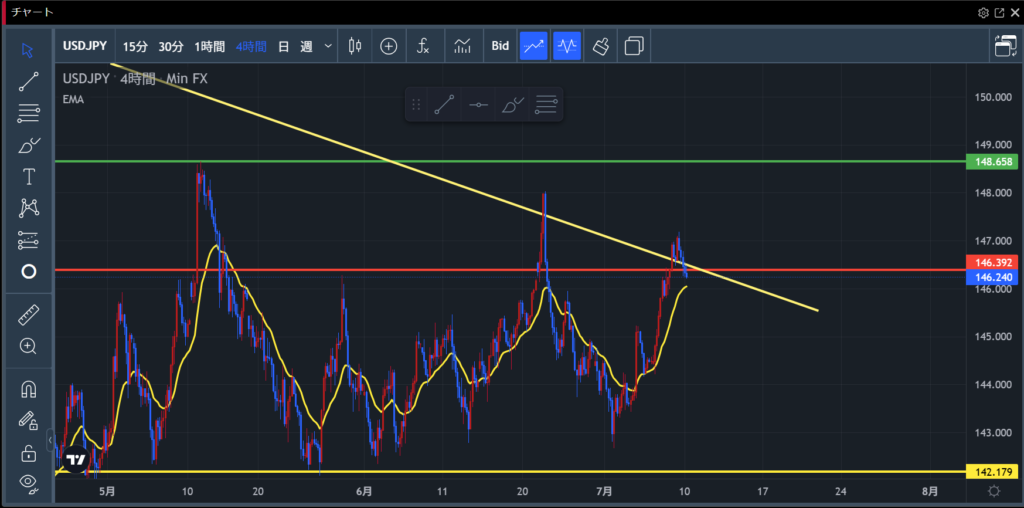Open the indicator templates chart icon
Image resolution: width=1024 pixels, height=508 pixels.
click(x=462, y=46)
